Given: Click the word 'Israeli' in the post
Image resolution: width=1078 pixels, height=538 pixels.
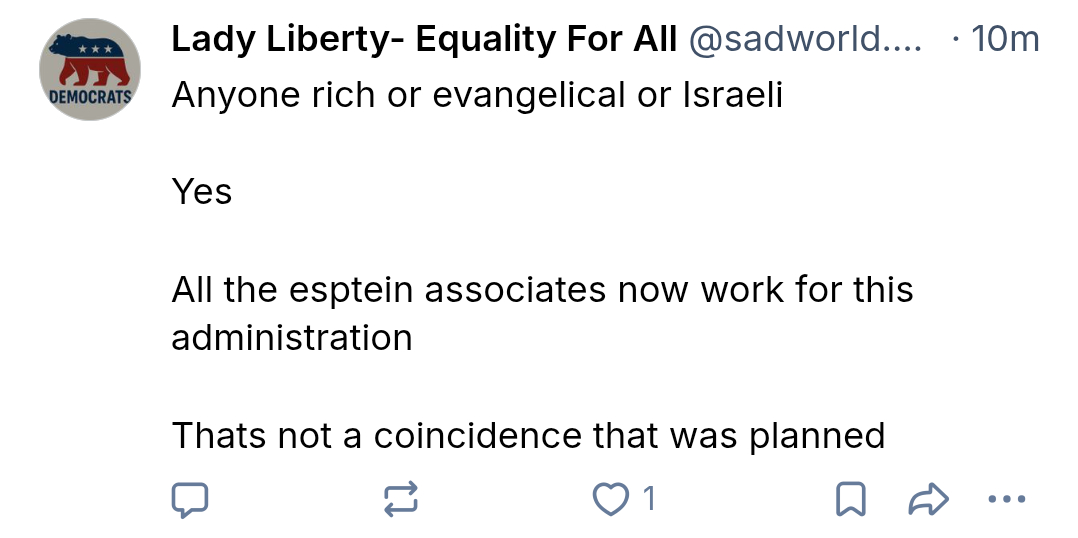Looking at the screenshot, I should click(732, 95).
